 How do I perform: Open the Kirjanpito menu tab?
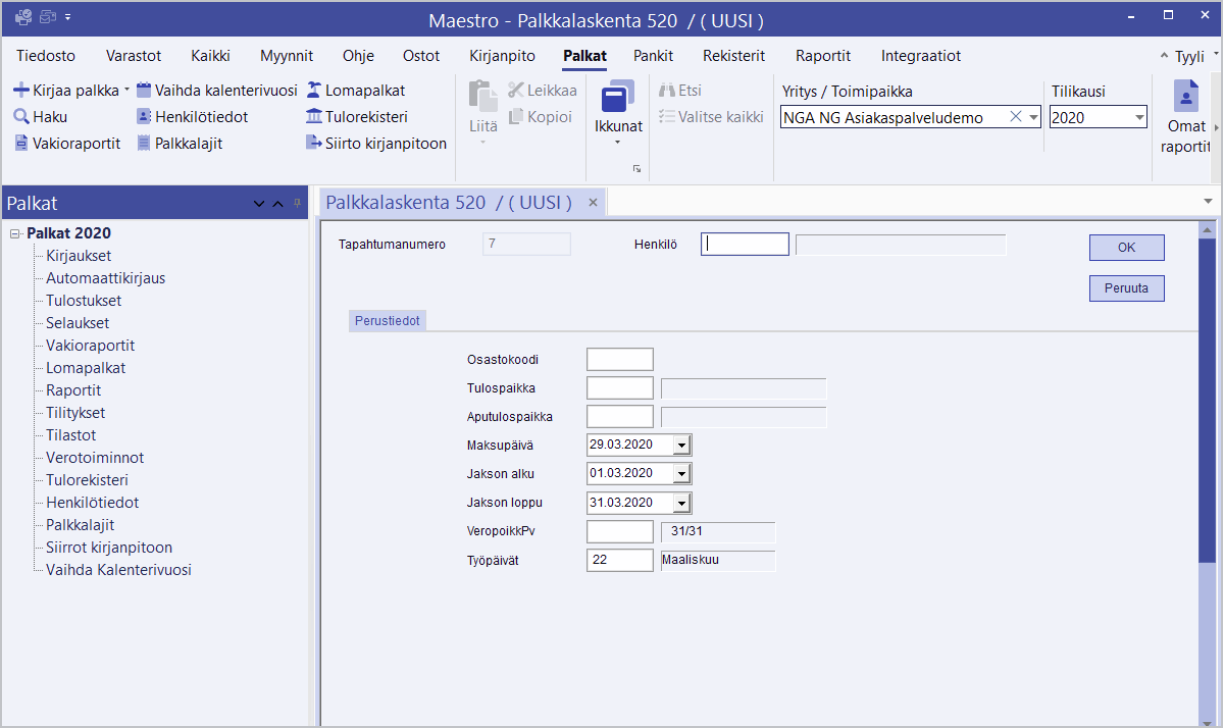(x=502, y=56)
